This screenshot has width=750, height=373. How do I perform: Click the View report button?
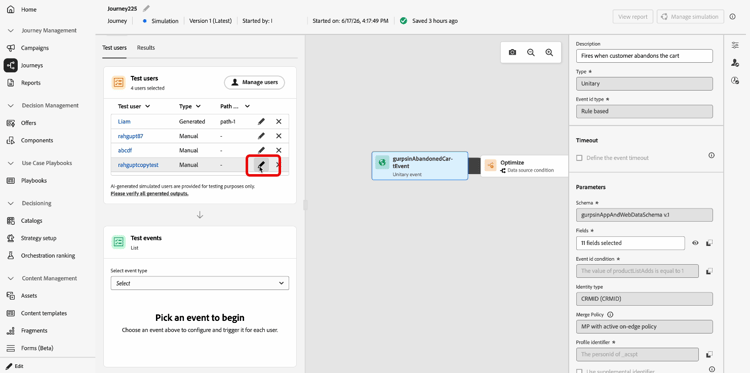[632, 17]
